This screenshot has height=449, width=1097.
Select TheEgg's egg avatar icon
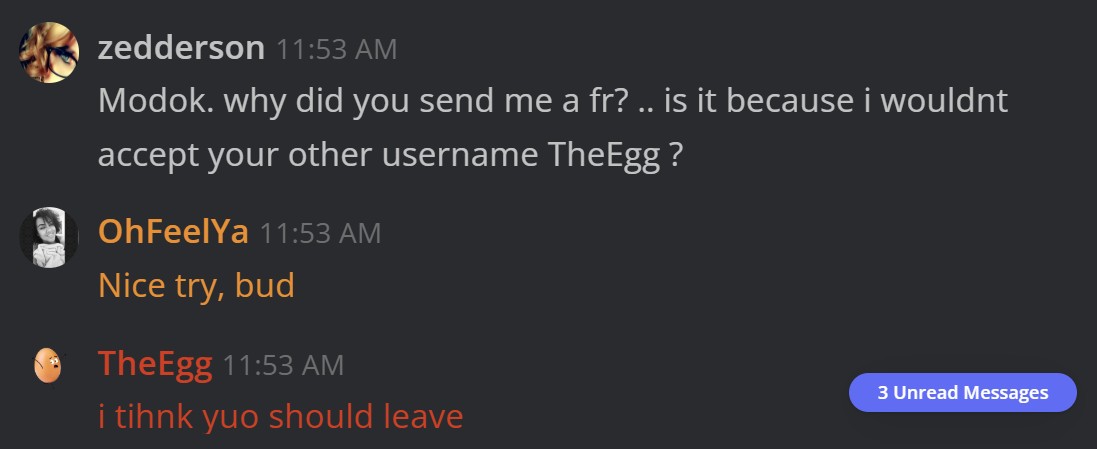[x=48, y=365]
